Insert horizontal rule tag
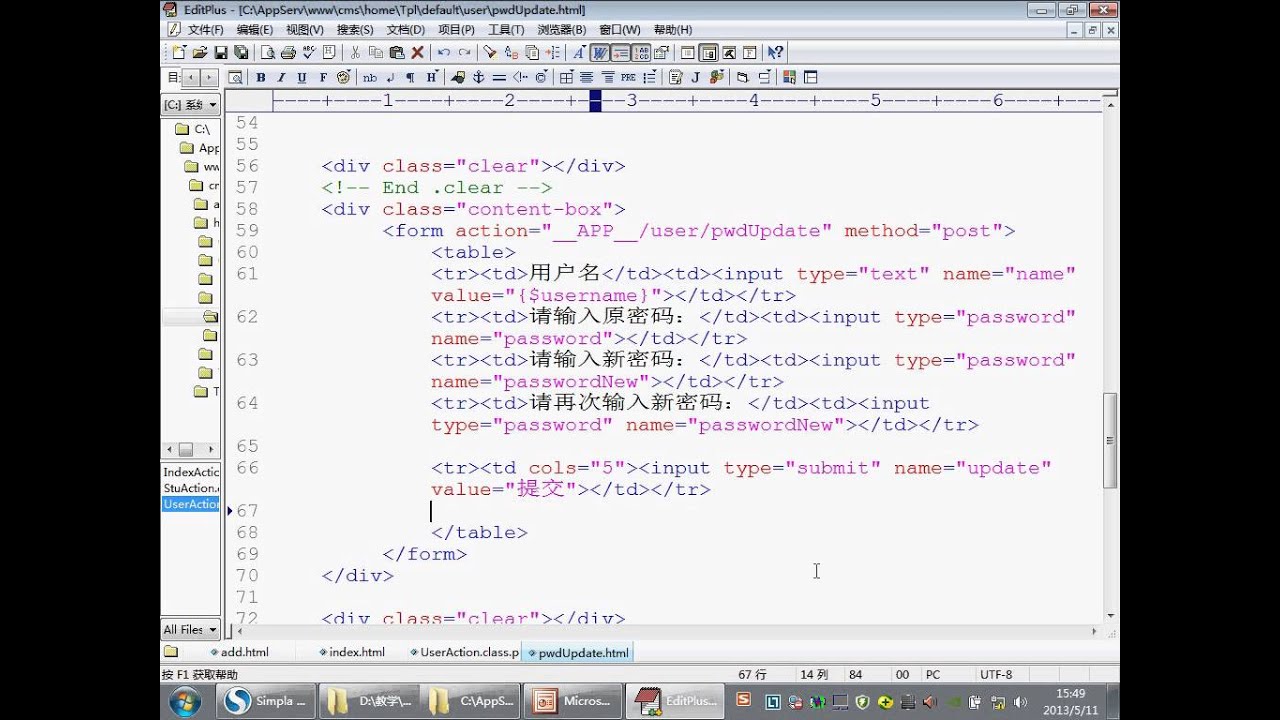1280x720 pixels. [499, 77]
